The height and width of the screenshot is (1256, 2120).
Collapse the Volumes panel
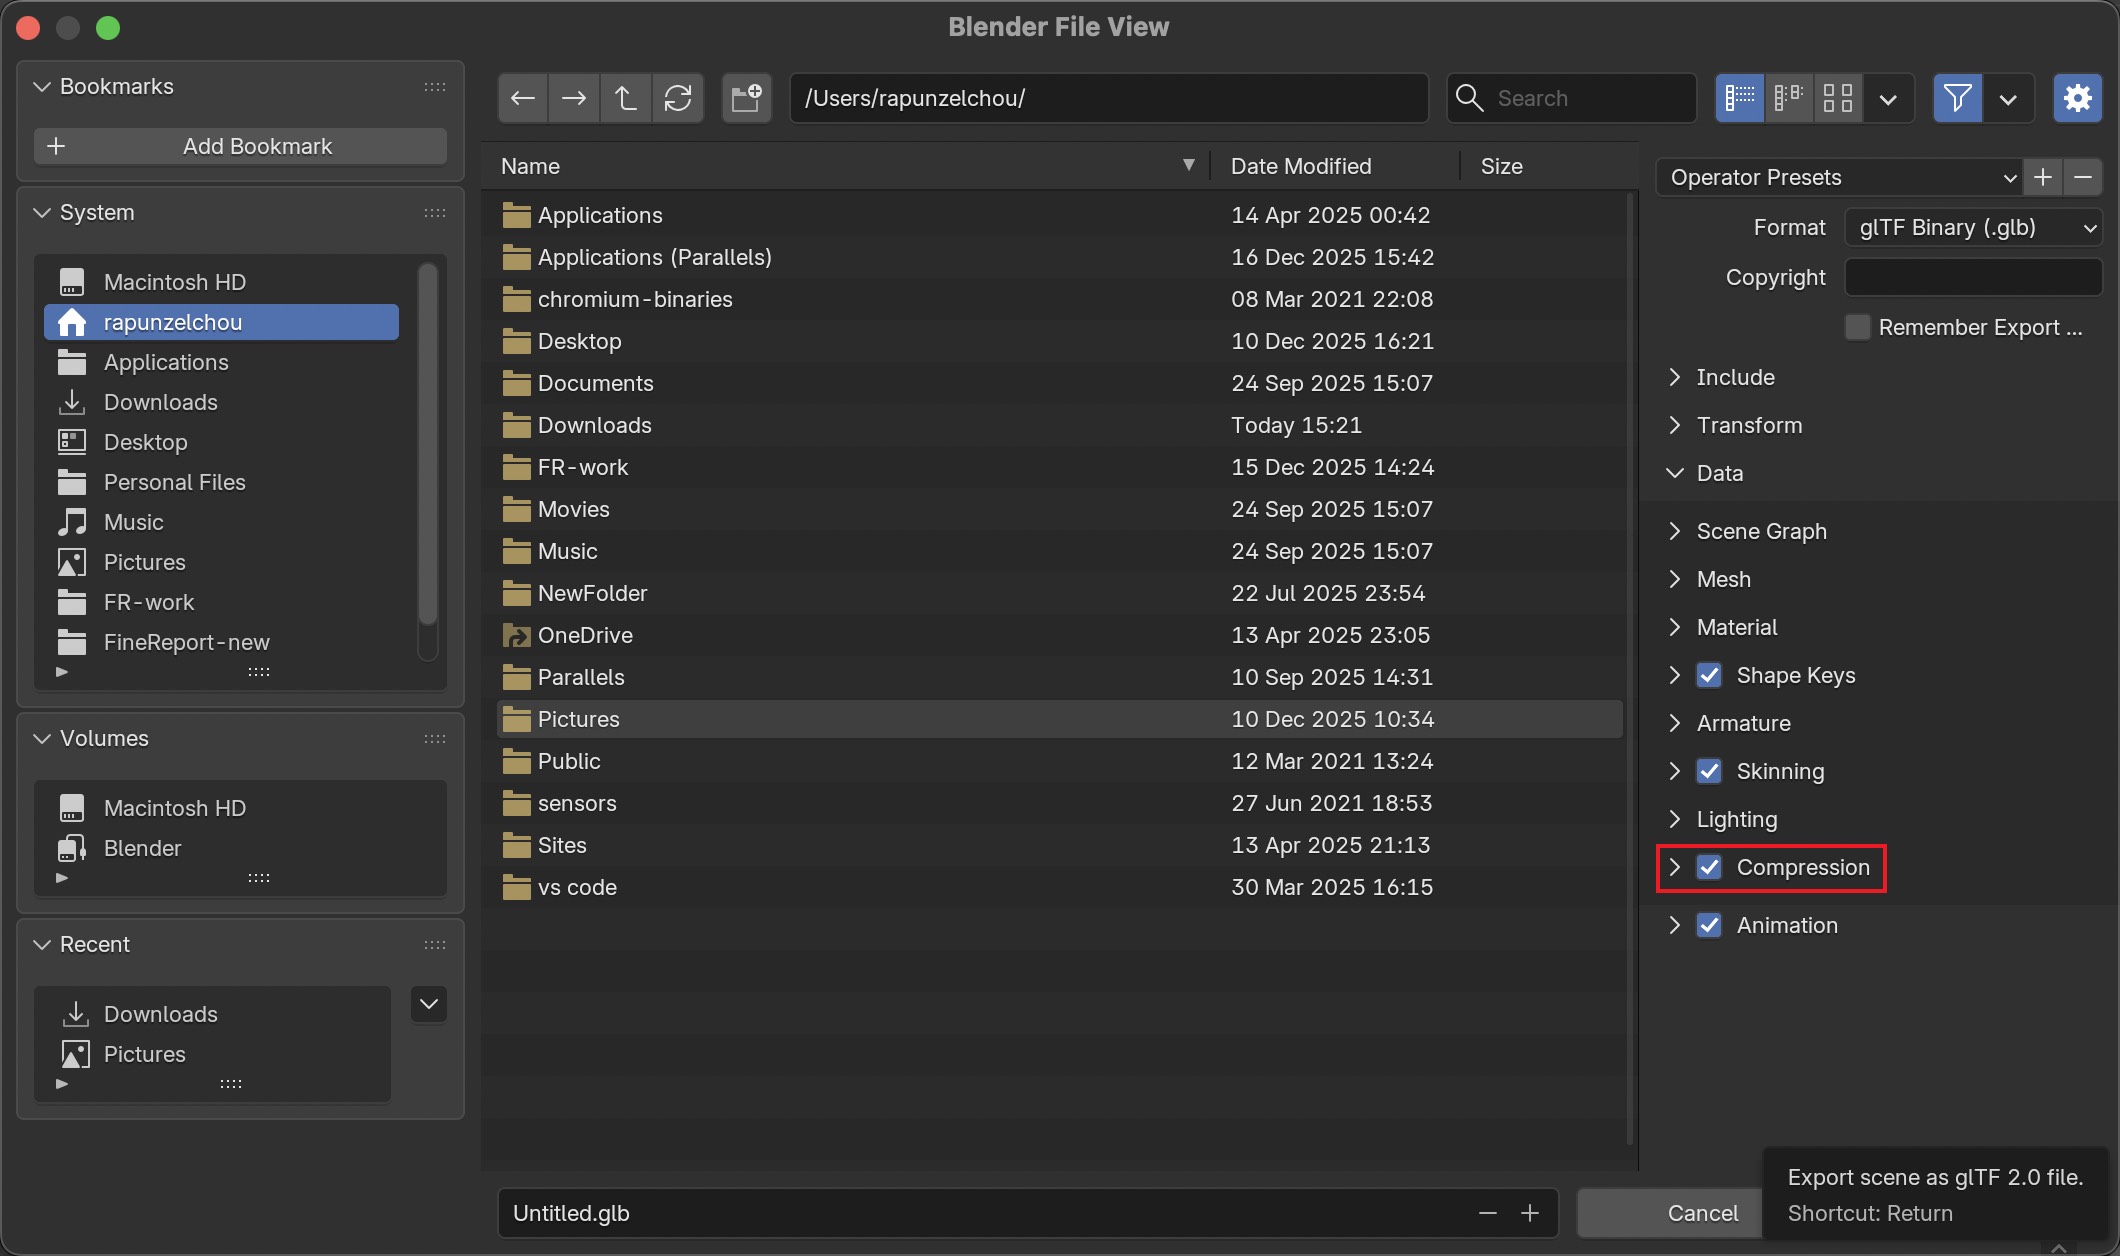click(42, 739)
